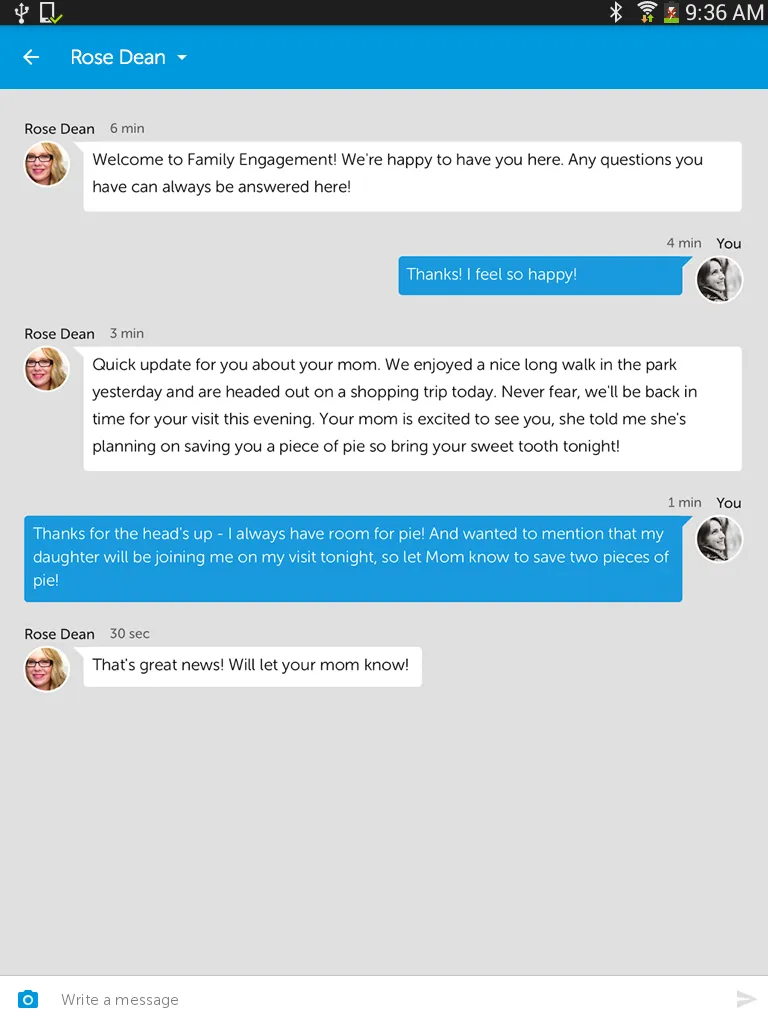This screenshot has width=768, height=1024.
Task: Tap the '30 sec' timestamp label
Action: tap(129, 633)
